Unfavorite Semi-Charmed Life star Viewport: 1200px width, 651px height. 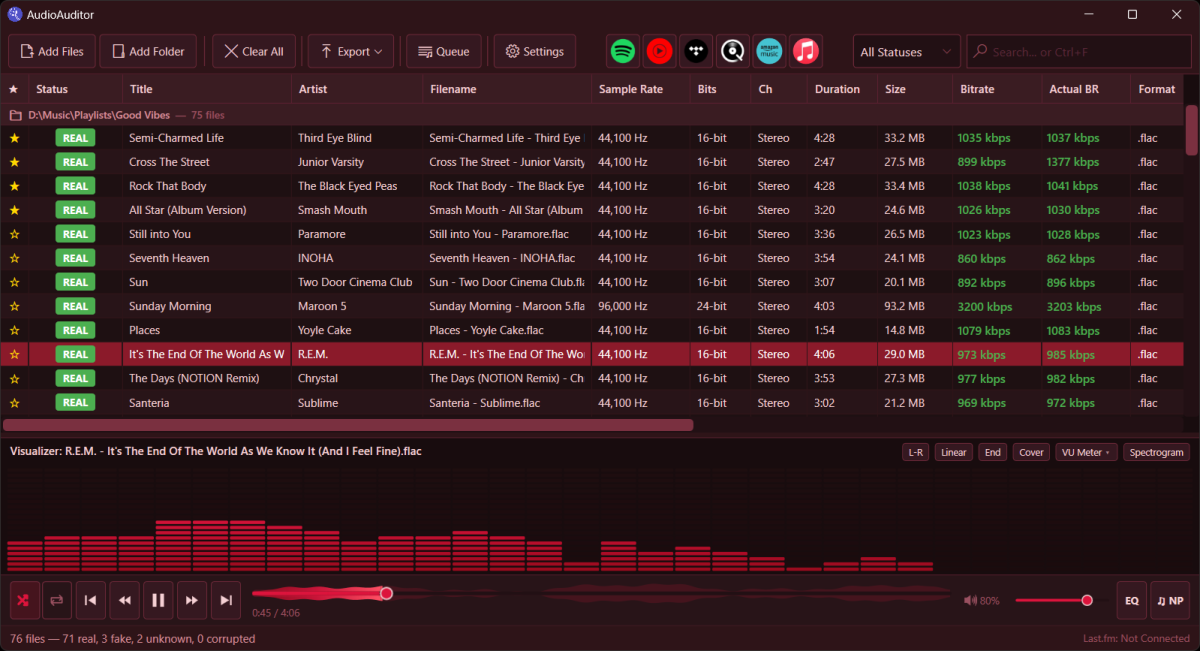click(x=14, y=138)
